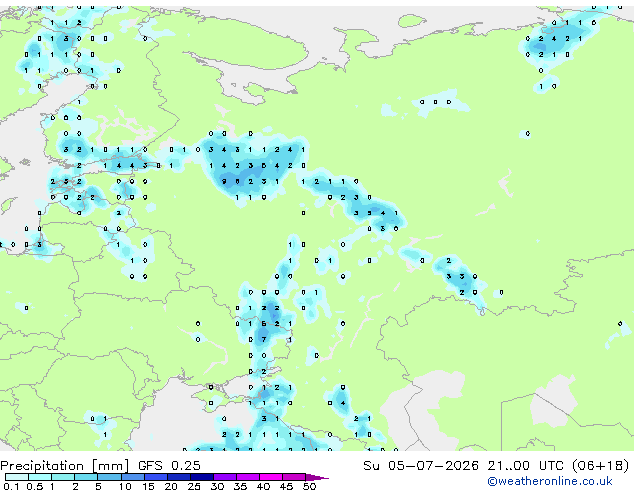Click the "35" legend scale label
The image size is (634, 490).
click(x=240, y=486)
